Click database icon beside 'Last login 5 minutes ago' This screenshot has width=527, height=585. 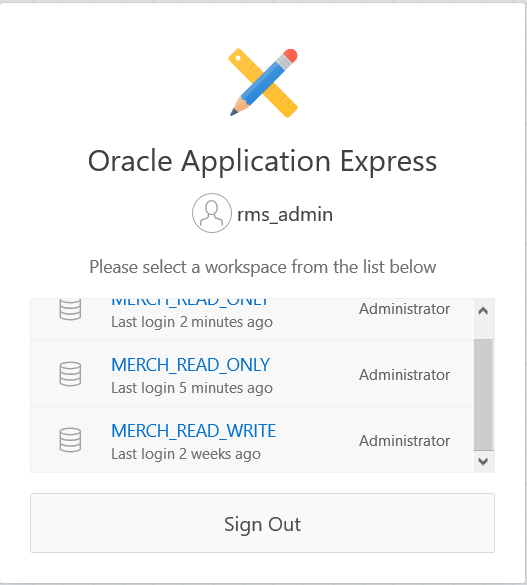[x=70, y=374]
